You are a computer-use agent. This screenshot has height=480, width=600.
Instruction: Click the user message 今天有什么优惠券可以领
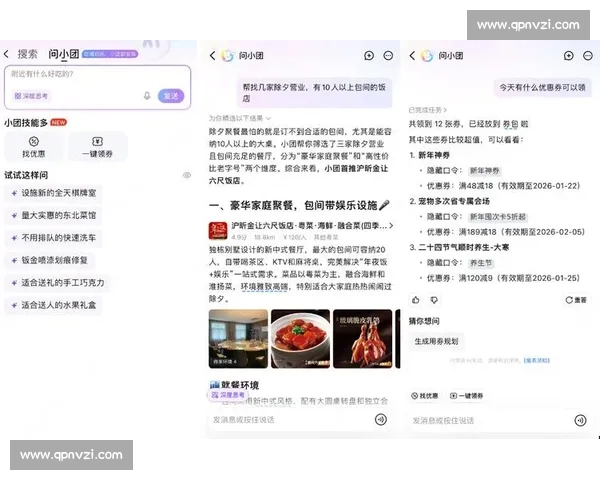point(542,88)
